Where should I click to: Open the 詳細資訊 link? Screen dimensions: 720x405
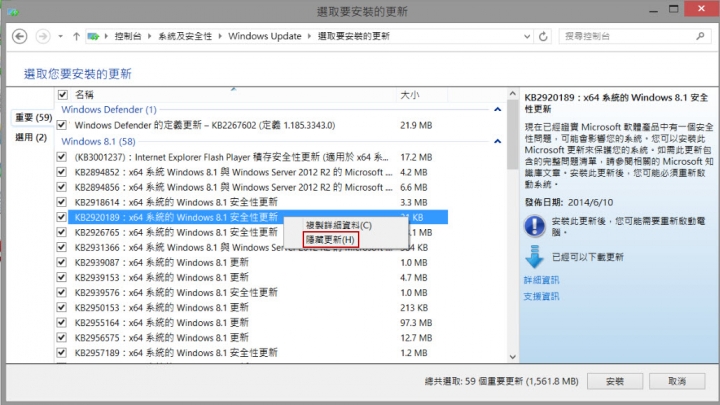tap(541, 280)
